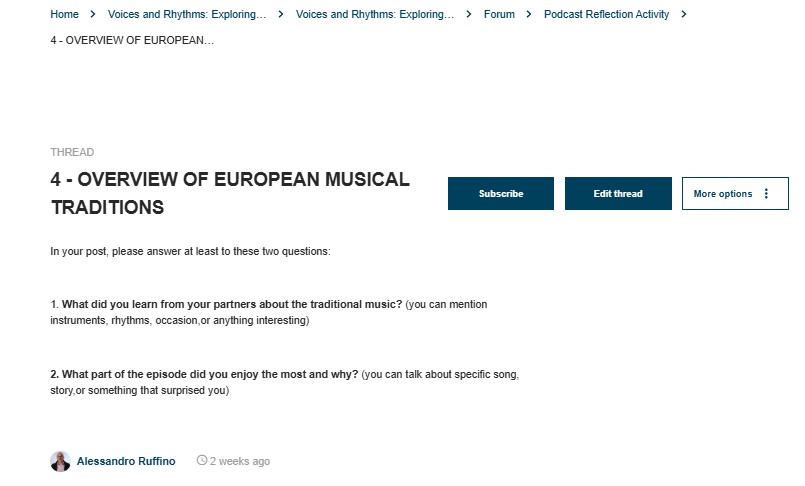Open Alessandro Ruffino's profile name link
Viewport: 805px width, 486px height.
[126, 461]
